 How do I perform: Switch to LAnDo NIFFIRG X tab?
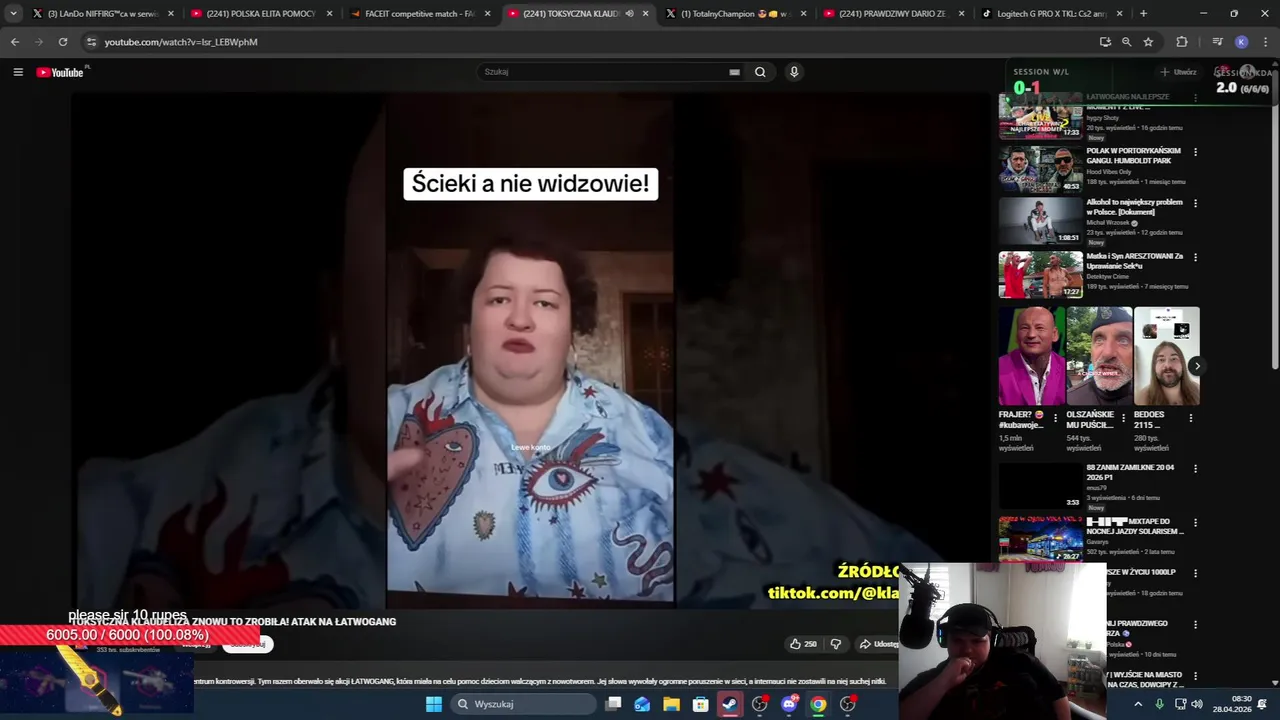(103, 13)
